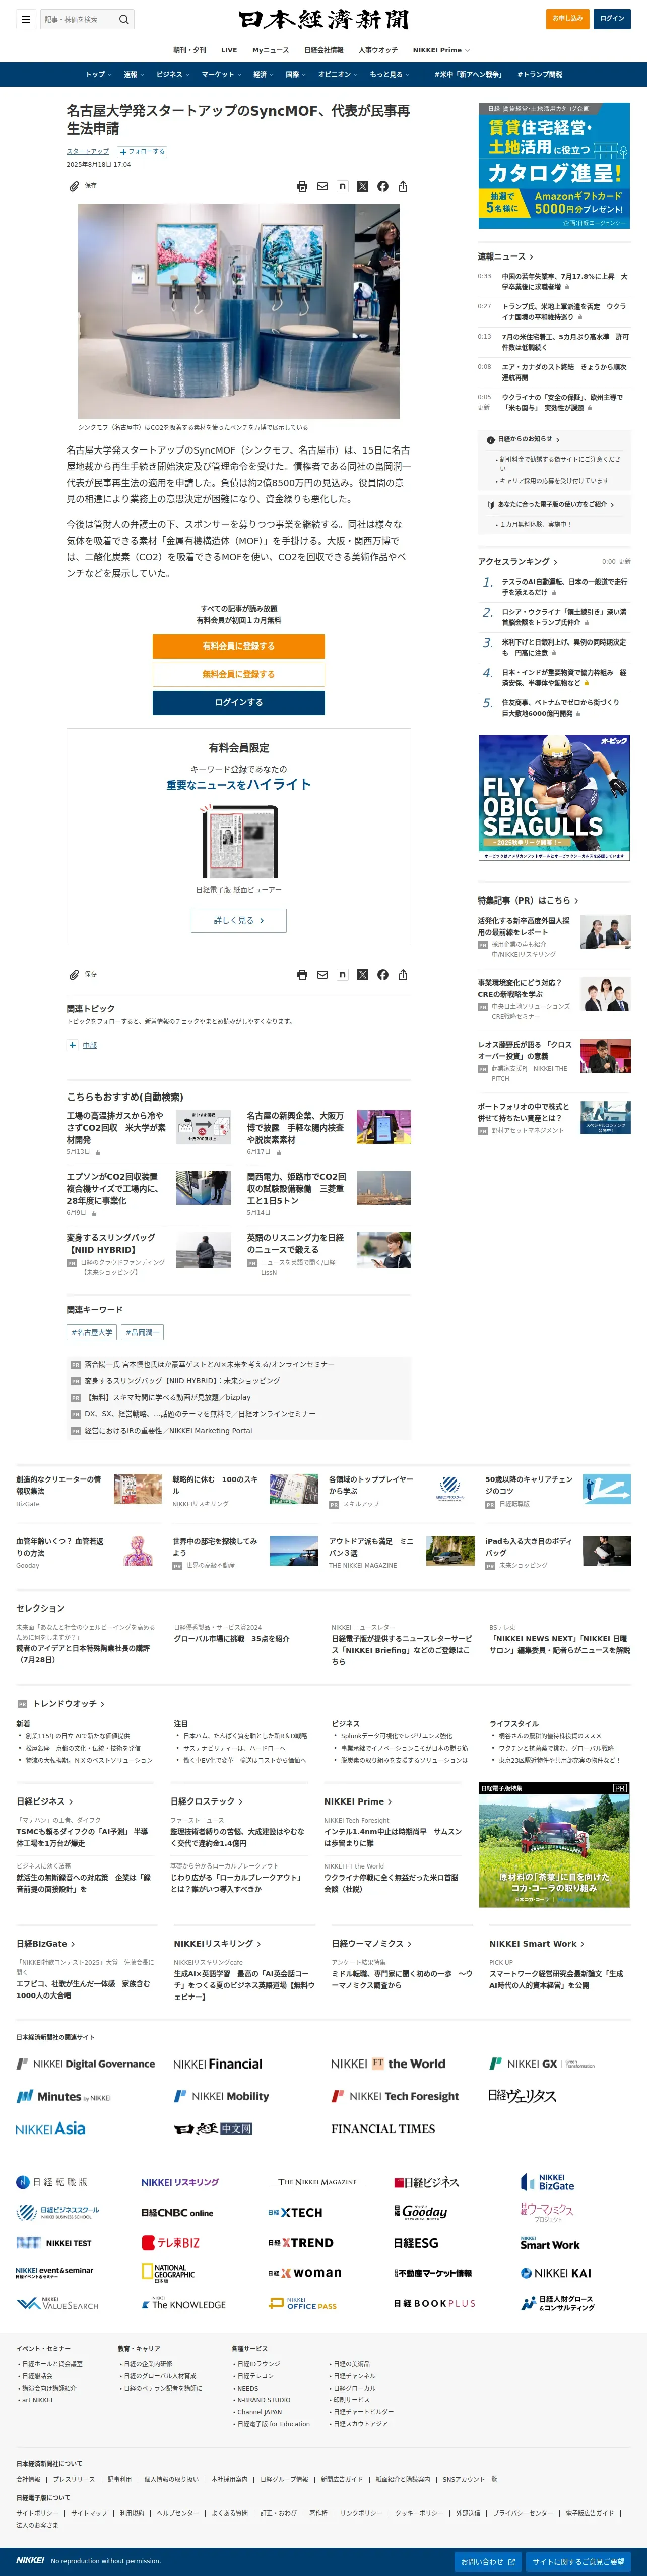Open the 朝刊・夕刊 menu item

(190, 50)
